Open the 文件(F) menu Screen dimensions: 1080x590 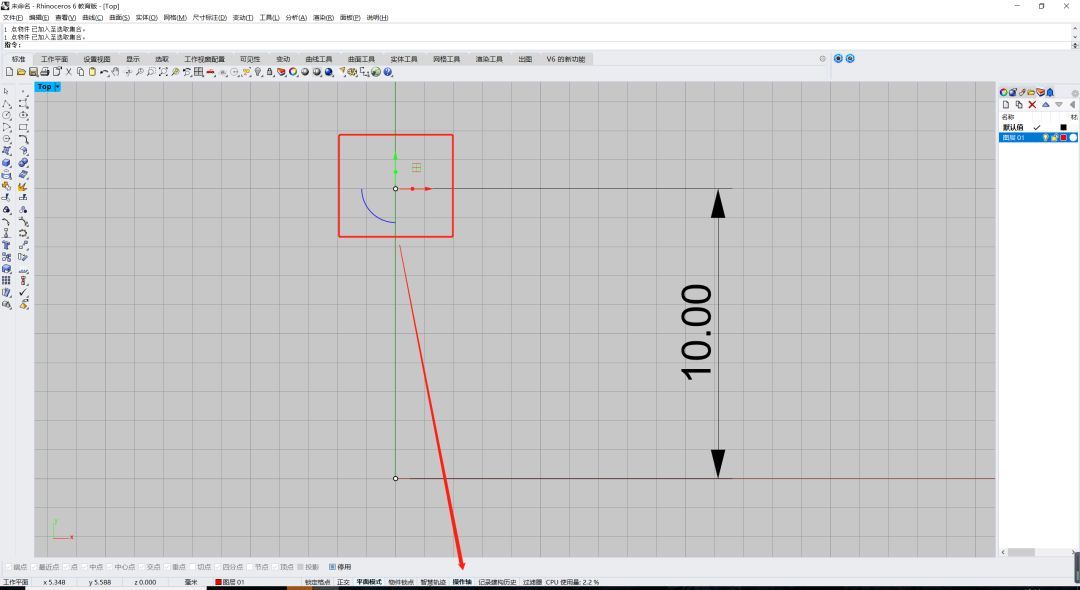[13, 17]
